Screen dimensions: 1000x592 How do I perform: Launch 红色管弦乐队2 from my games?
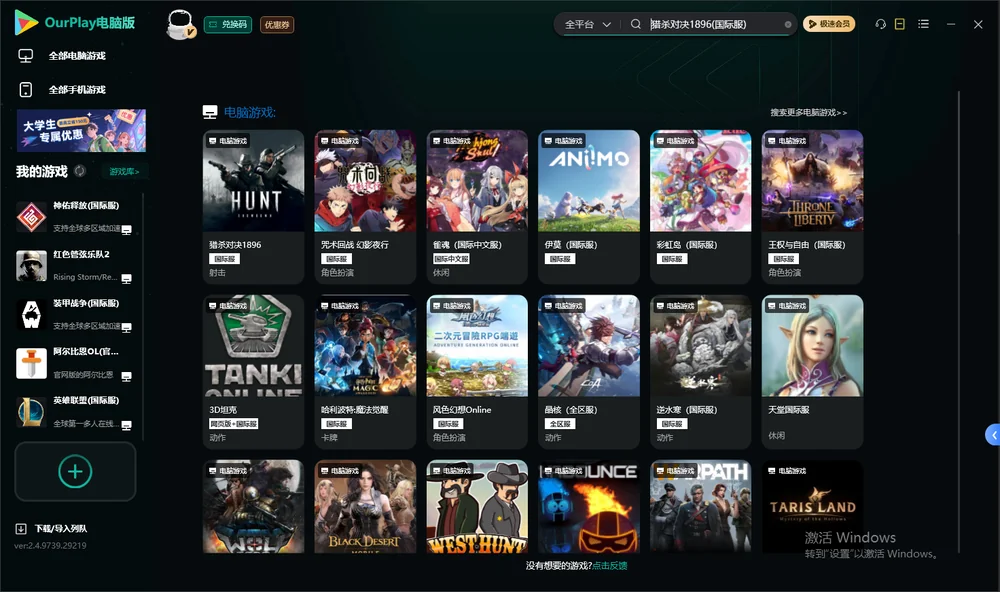coord(75,266)
